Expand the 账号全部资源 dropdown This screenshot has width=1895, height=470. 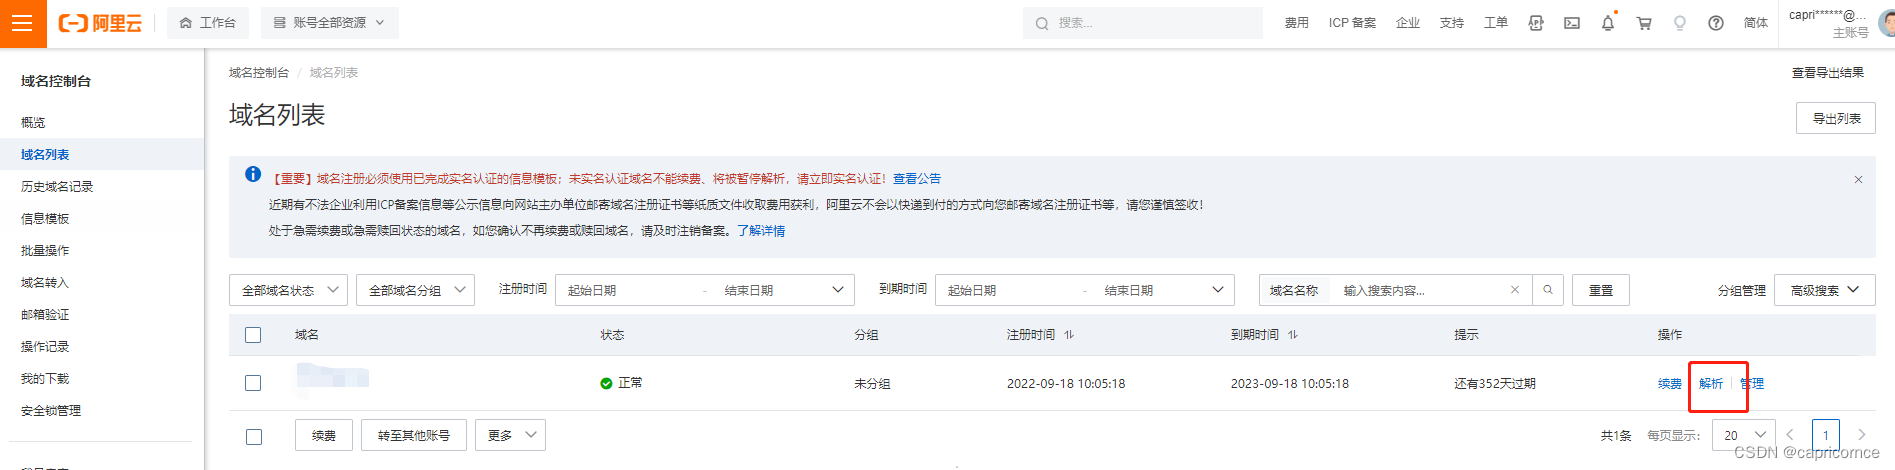tap(330, 23)
